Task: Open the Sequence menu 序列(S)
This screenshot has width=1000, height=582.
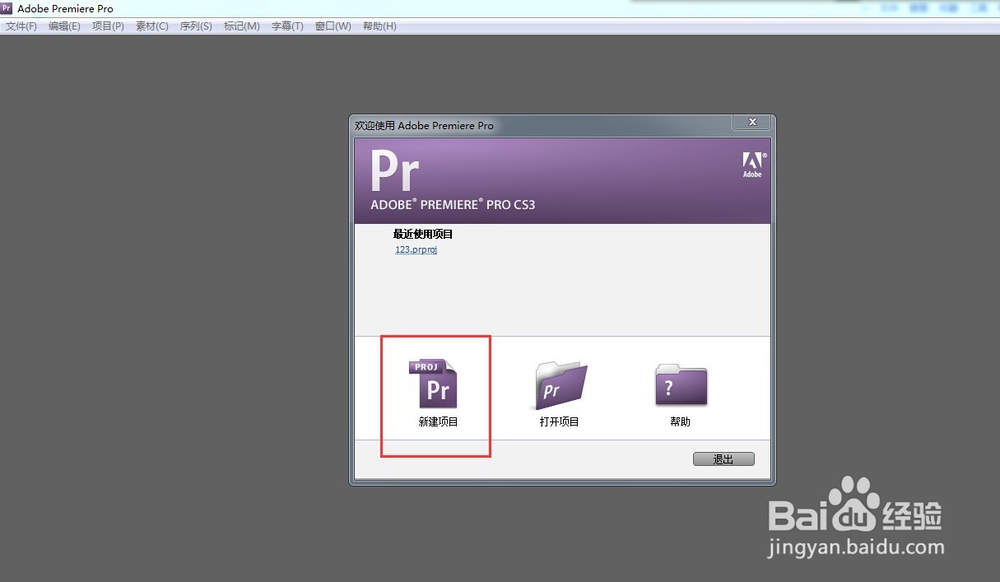Action: pyautogui.click(x=196, y=26)
